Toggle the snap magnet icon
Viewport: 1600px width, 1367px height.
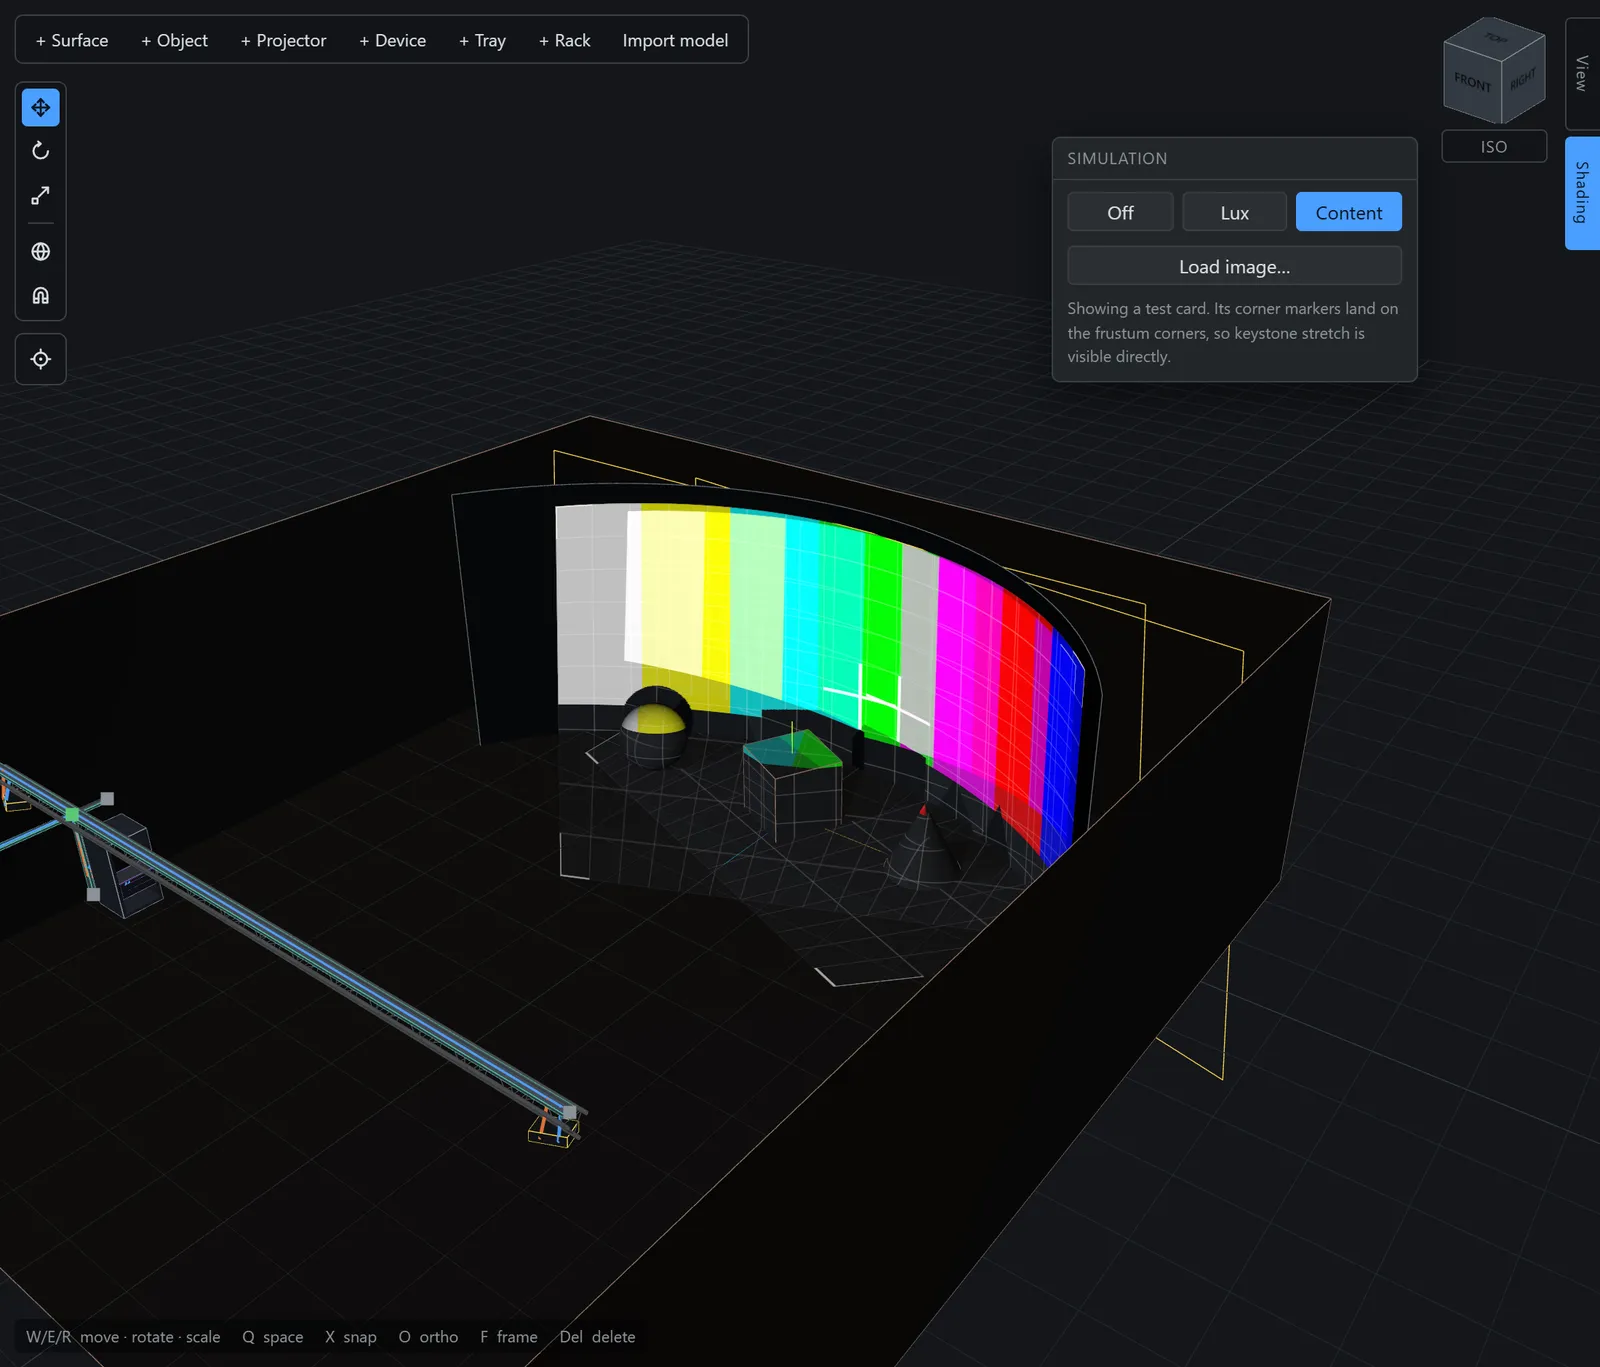coord(41,296)
